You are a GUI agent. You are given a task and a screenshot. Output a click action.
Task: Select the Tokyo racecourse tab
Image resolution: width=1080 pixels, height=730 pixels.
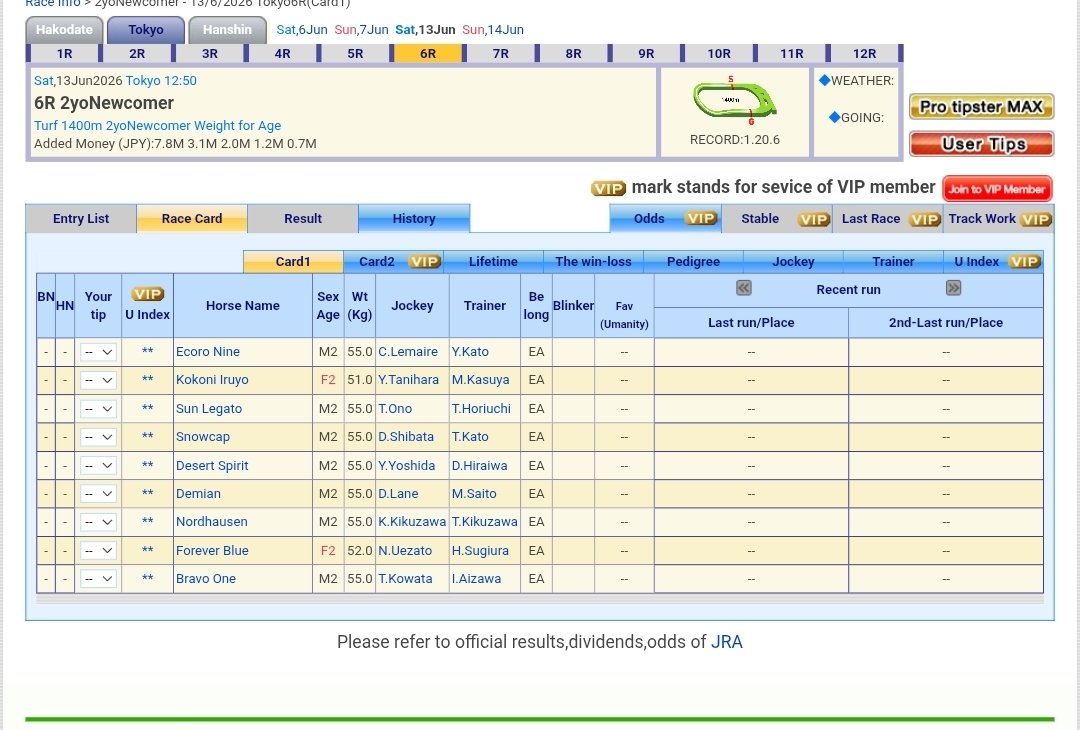145,30
